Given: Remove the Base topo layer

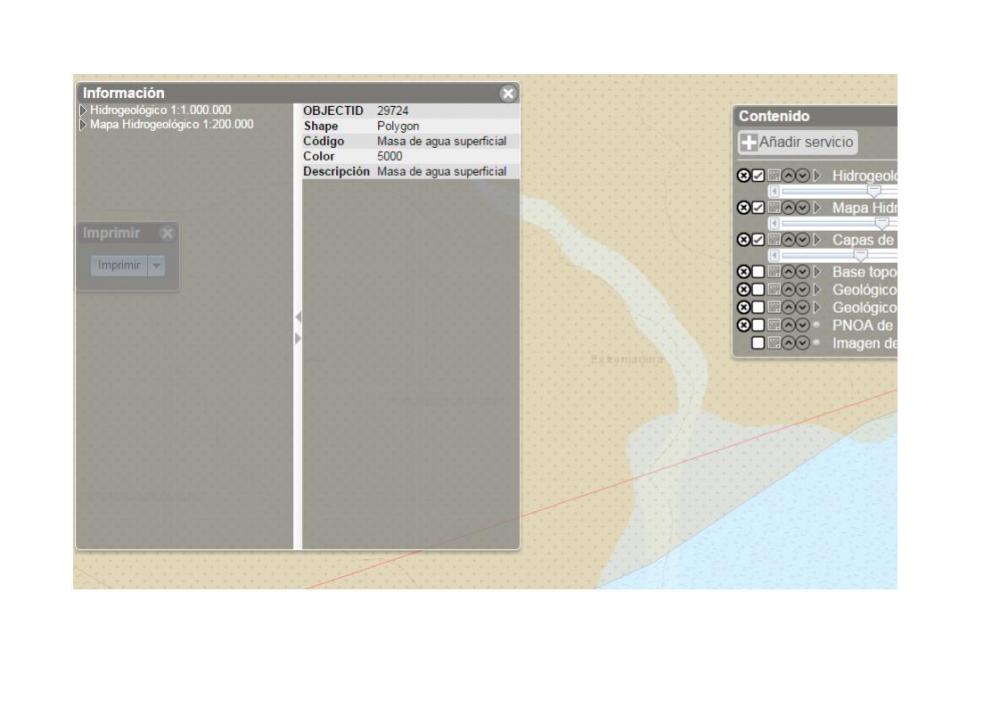Looking at the screenshot, I should 743,272.
